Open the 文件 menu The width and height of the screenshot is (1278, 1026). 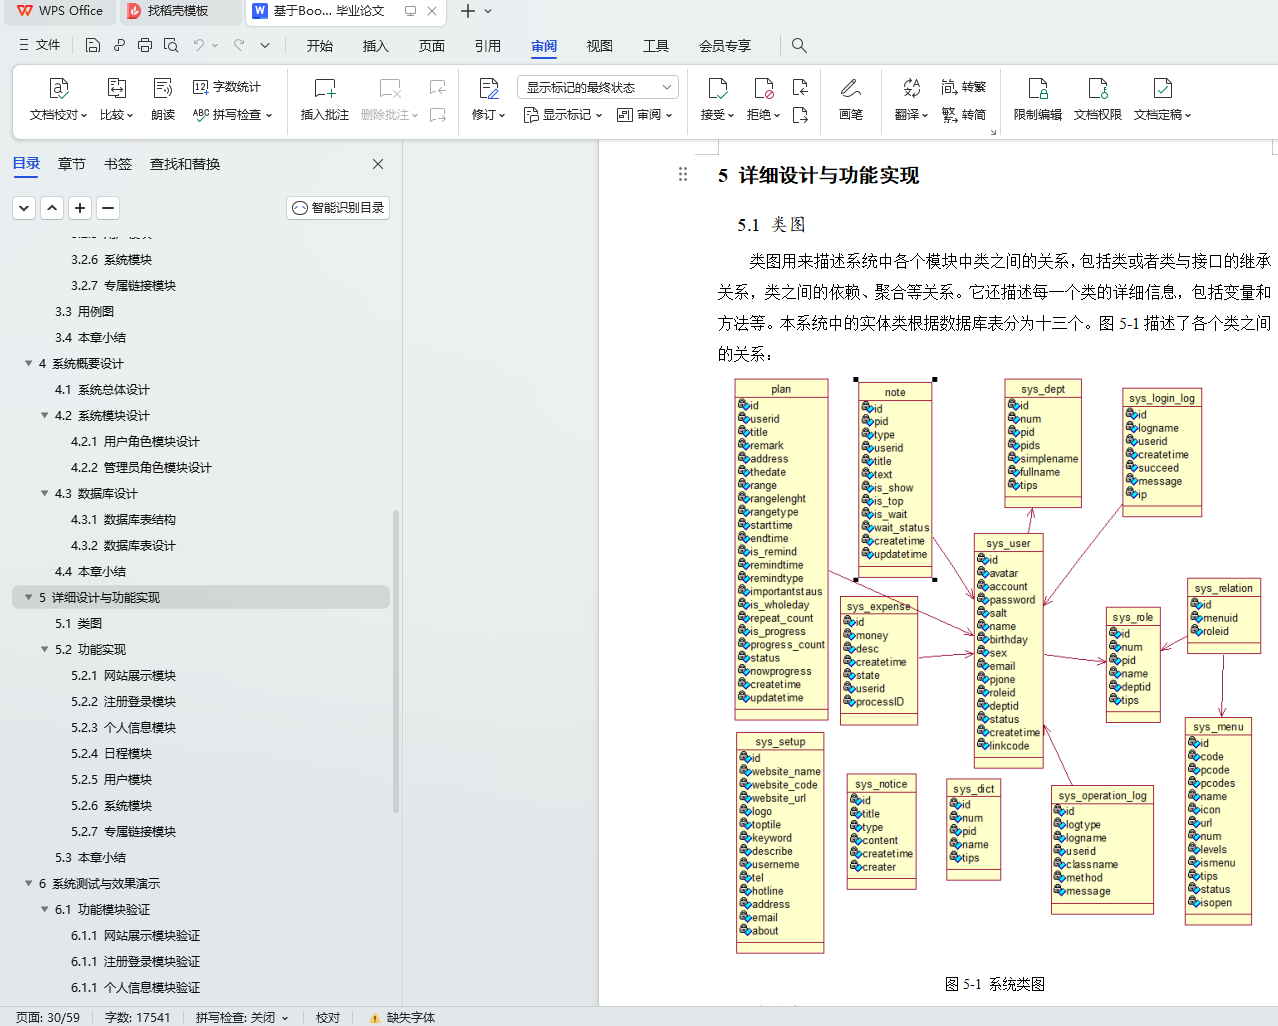point(40,45)
